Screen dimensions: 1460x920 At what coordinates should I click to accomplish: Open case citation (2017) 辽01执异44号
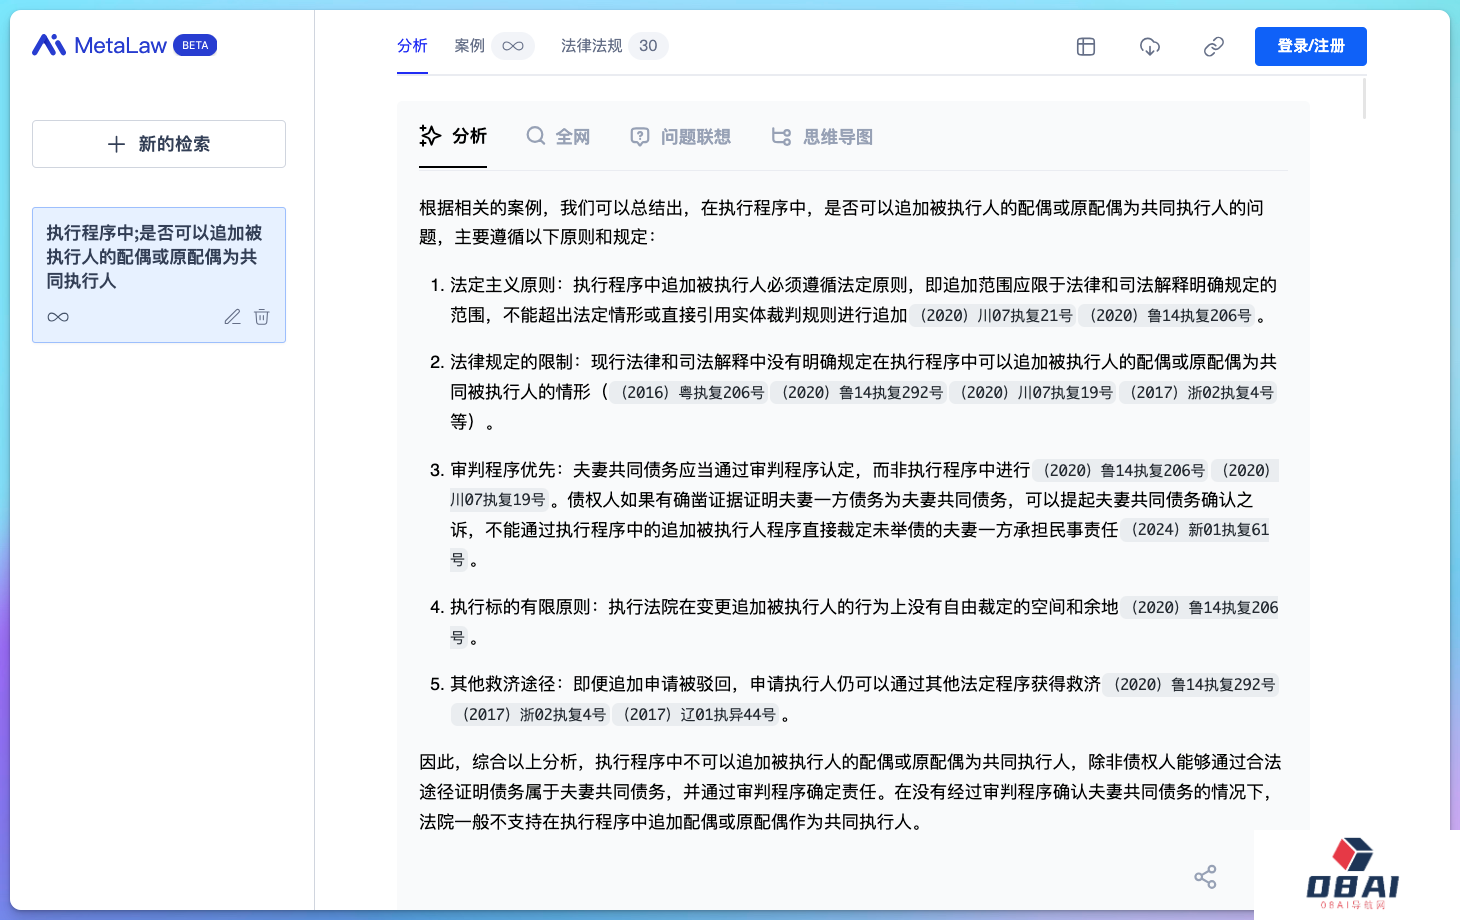(x=697, y=715)
